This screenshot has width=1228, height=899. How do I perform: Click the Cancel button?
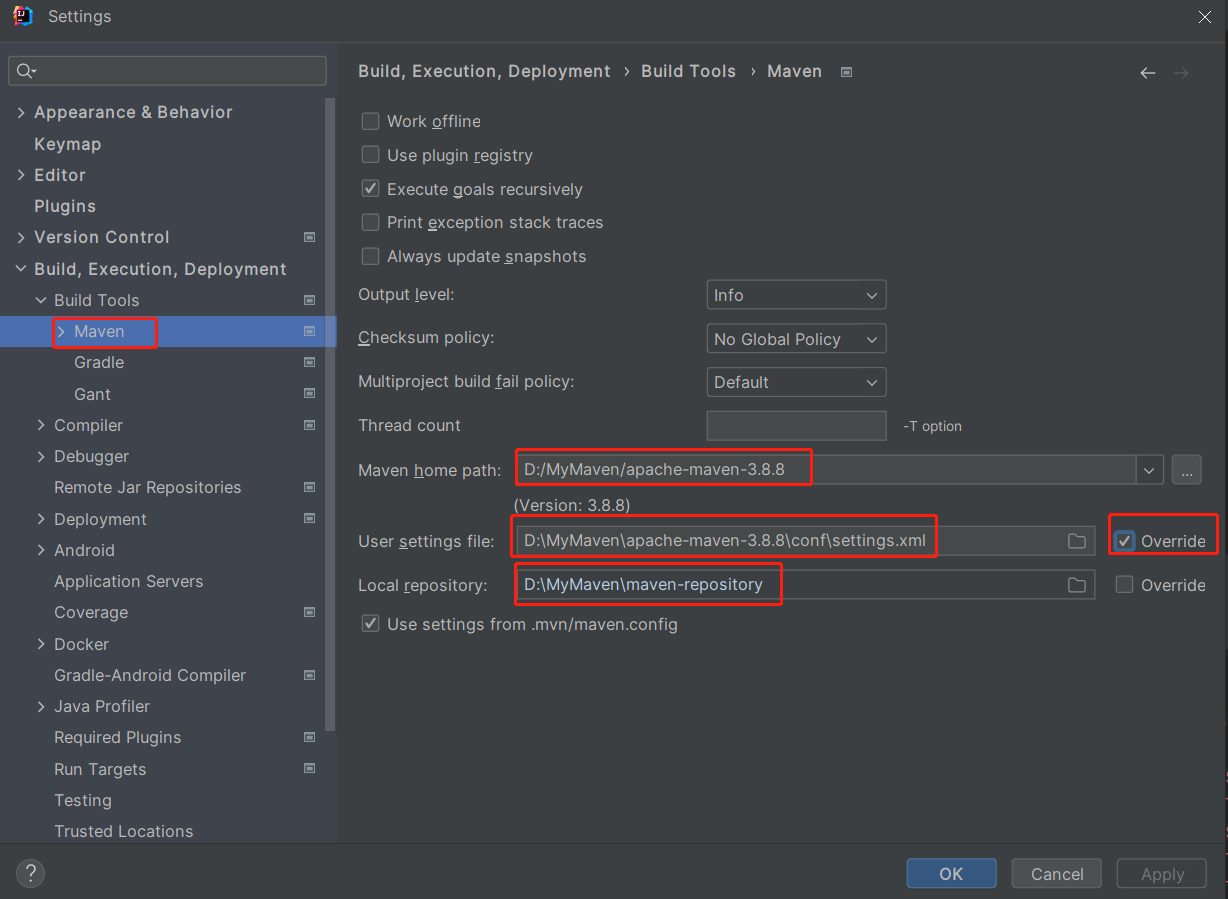[1056, 873]
